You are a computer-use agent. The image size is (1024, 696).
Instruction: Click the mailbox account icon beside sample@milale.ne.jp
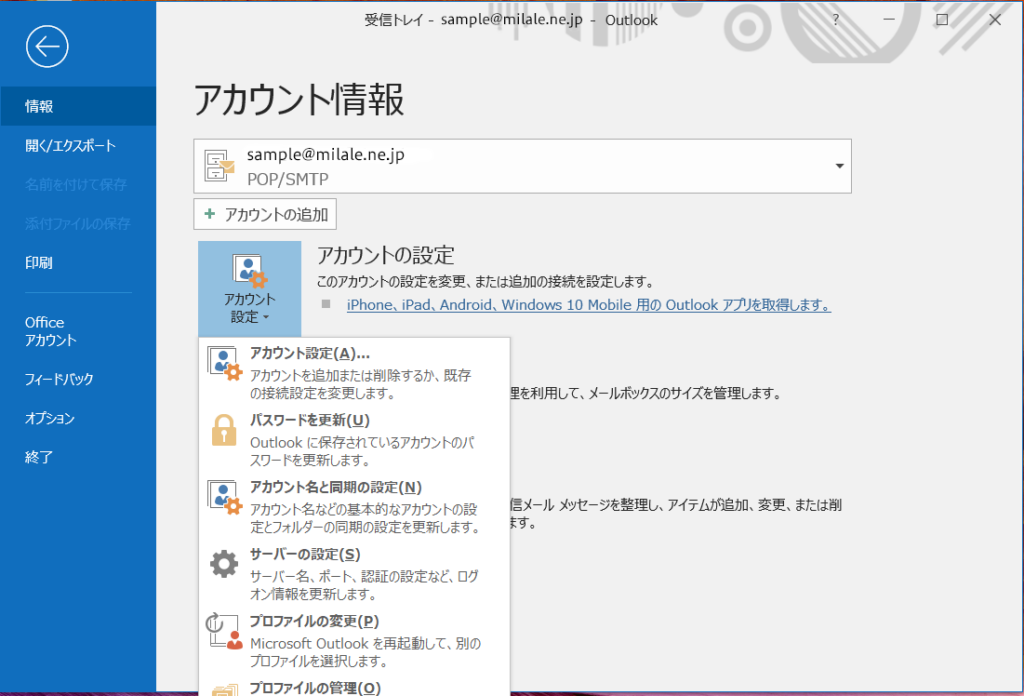click(219, 166)
